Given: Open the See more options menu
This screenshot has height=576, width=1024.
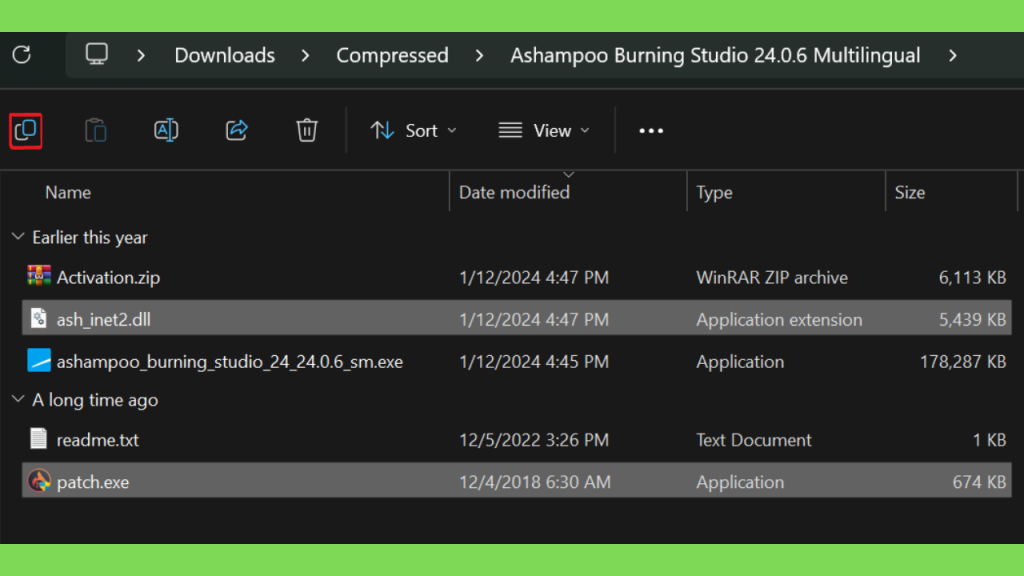Looking at the screenshot, I should pos(651,131).
